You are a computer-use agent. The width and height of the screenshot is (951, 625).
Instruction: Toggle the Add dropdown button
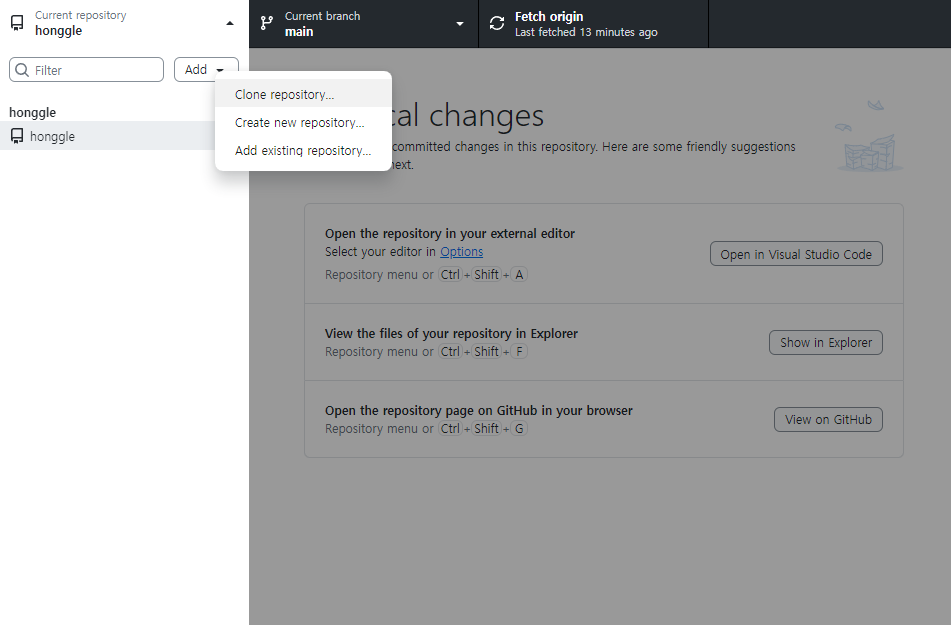(x=206, y=70)
